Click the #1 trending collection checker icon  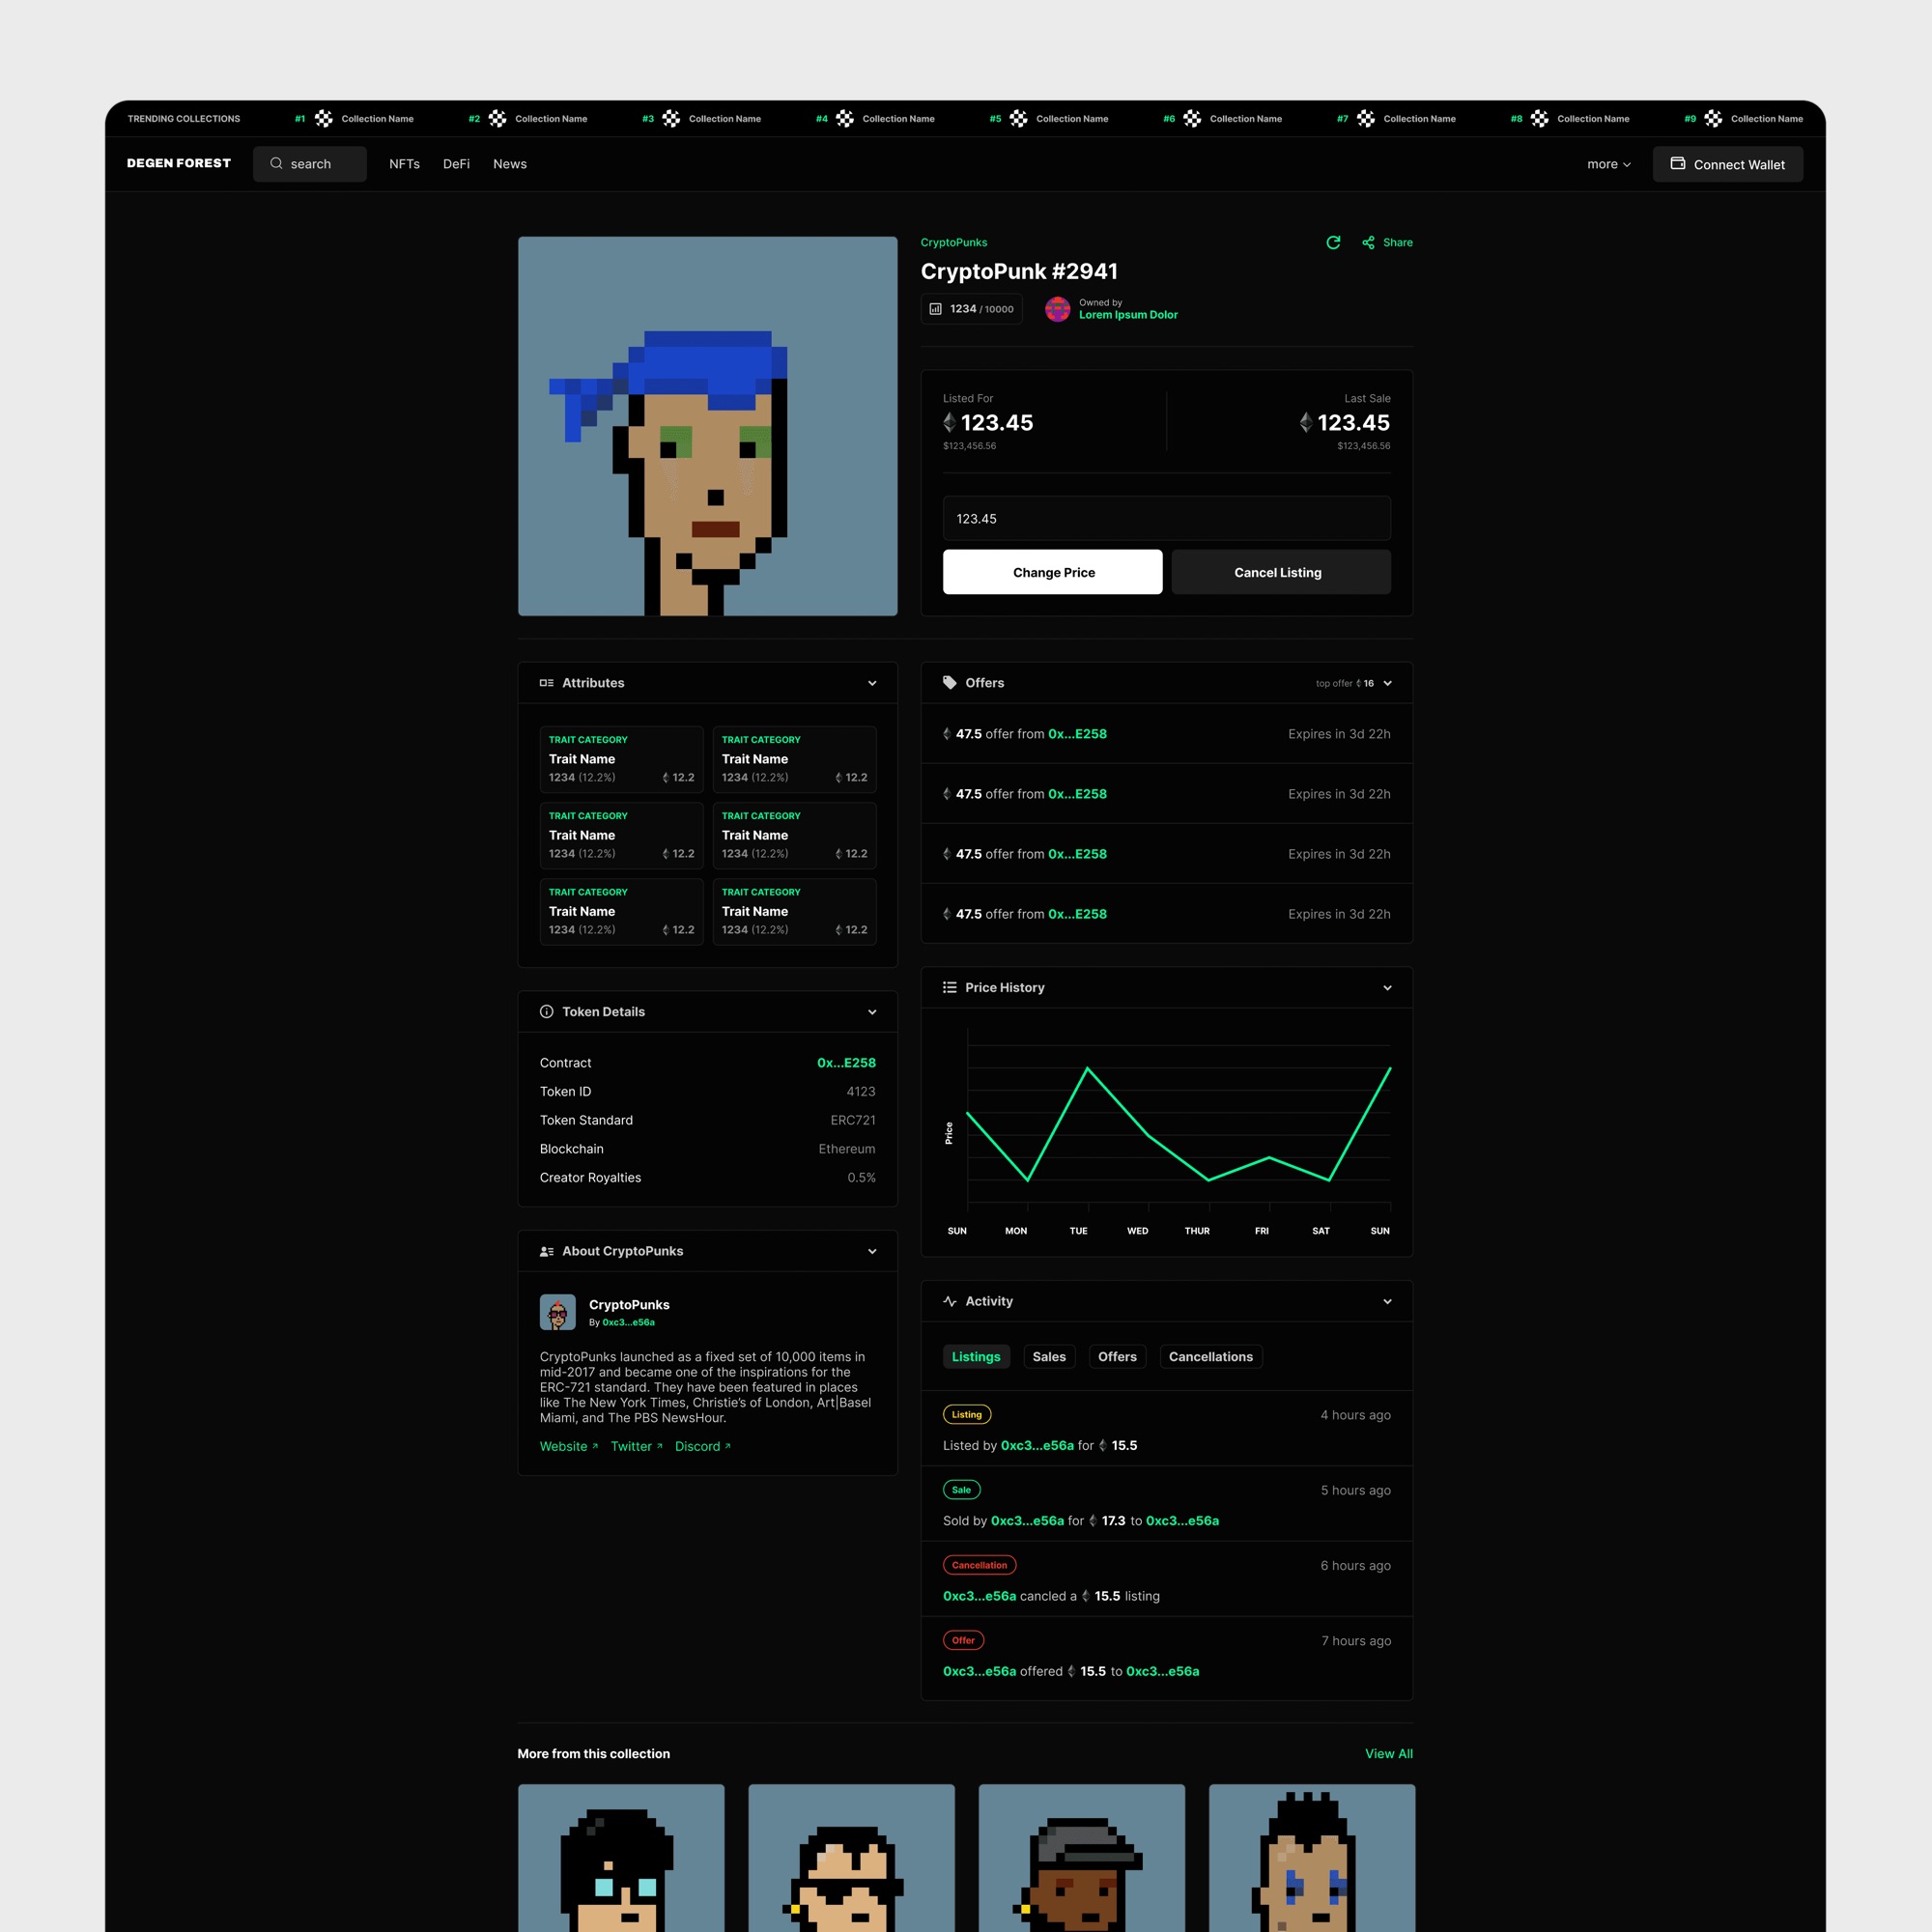click(x=324, y=119)
